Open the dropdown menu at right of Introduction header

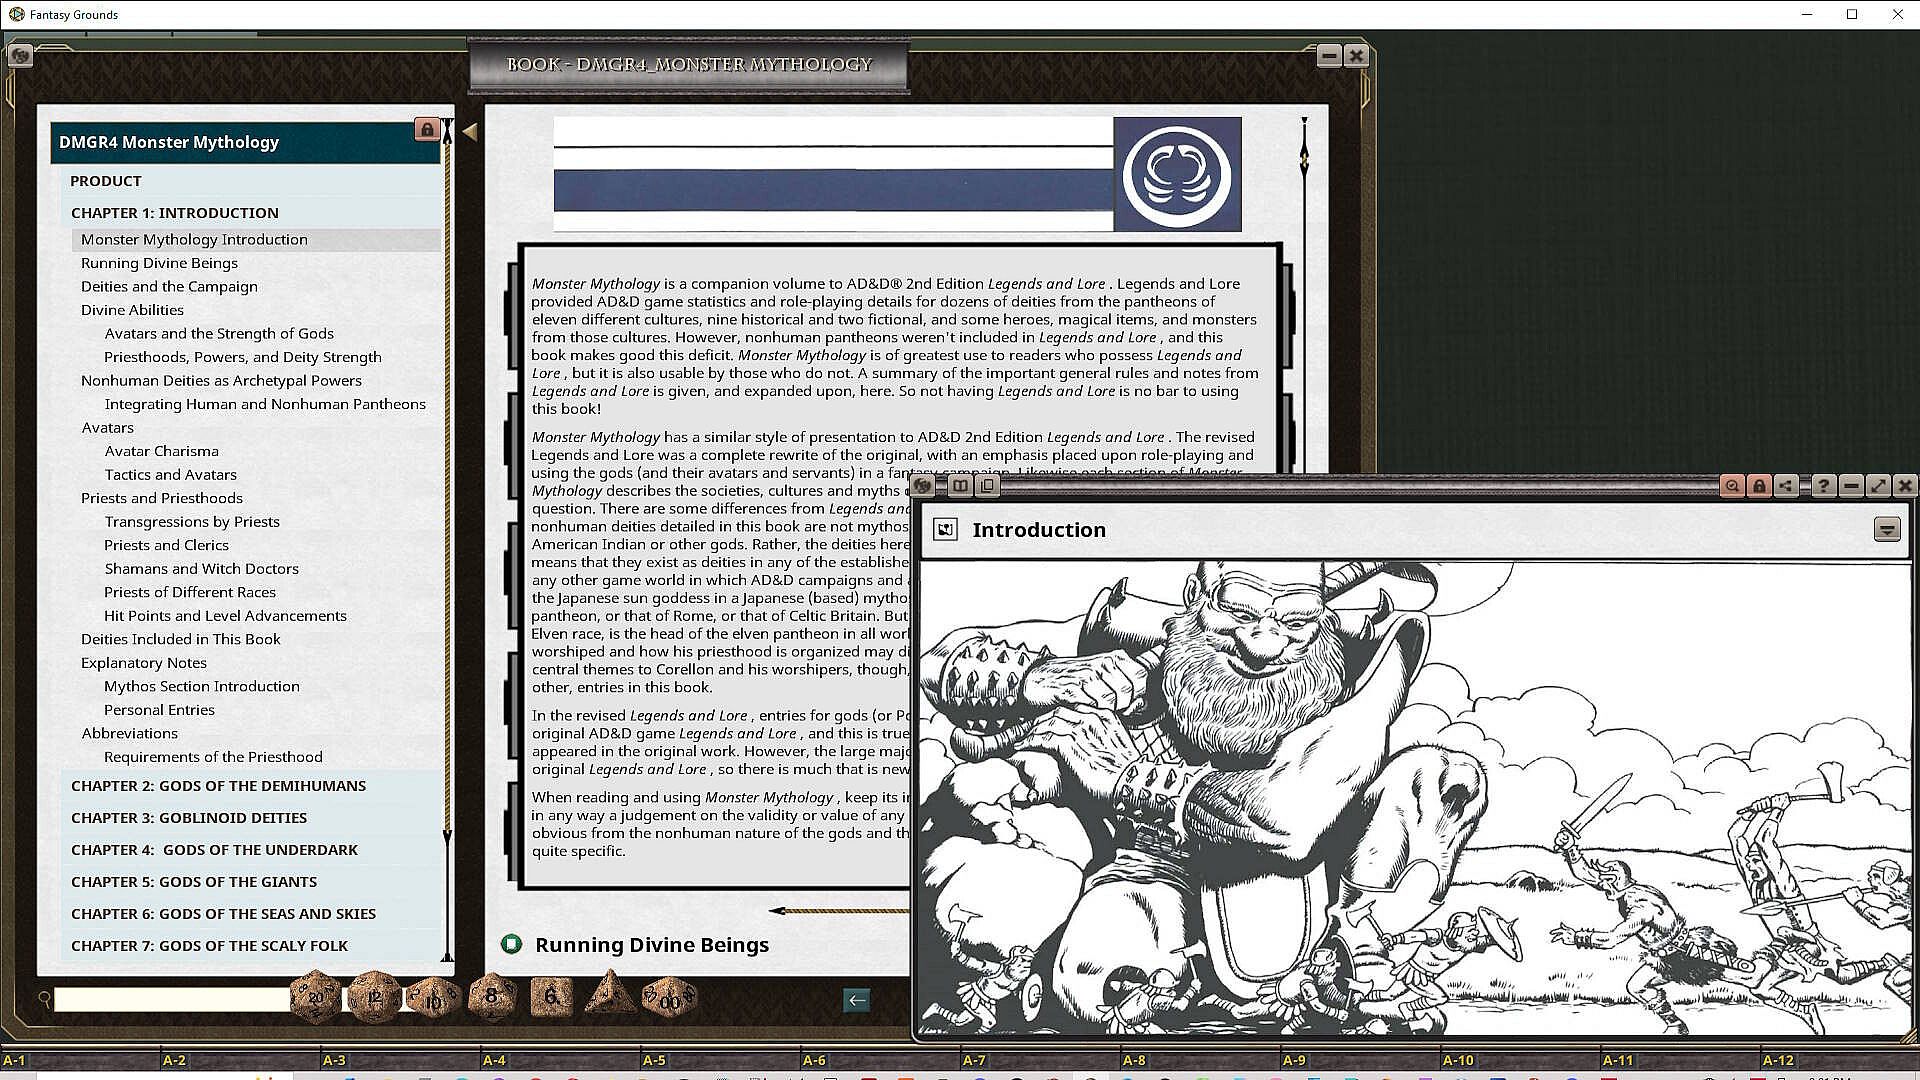(x=1887, y=530)
